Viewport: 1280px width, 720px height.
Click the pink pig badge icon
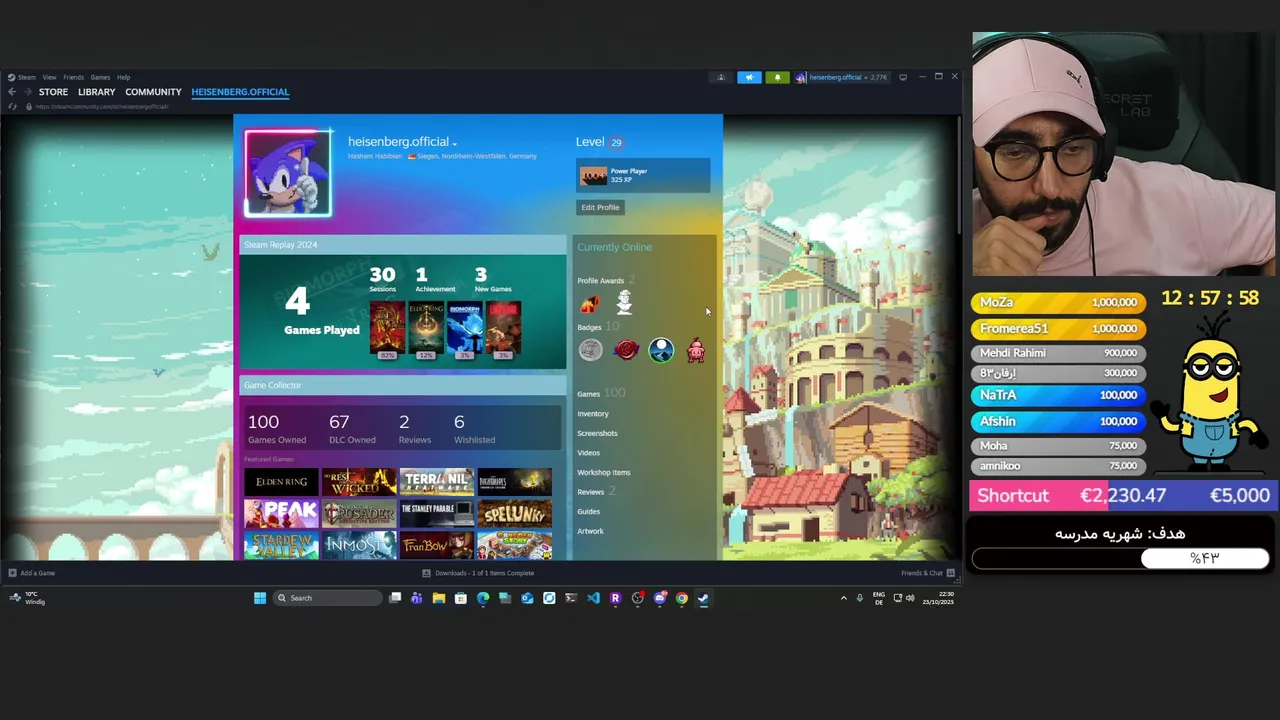(696, 350)
